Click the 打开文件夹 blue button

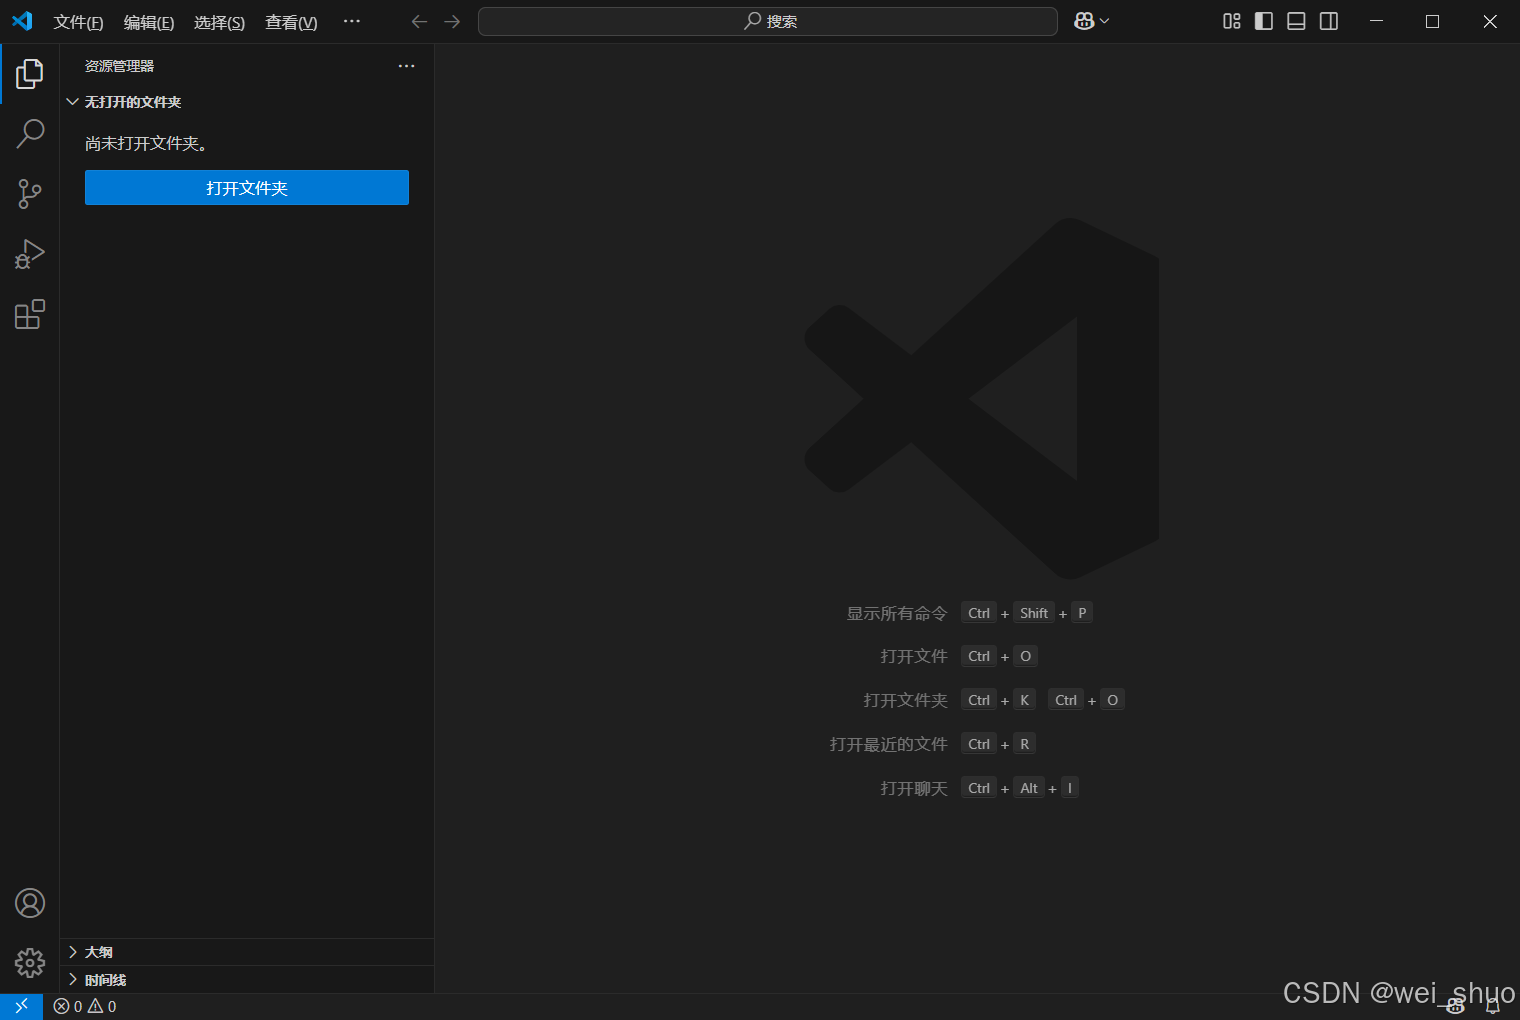point(247,188)
